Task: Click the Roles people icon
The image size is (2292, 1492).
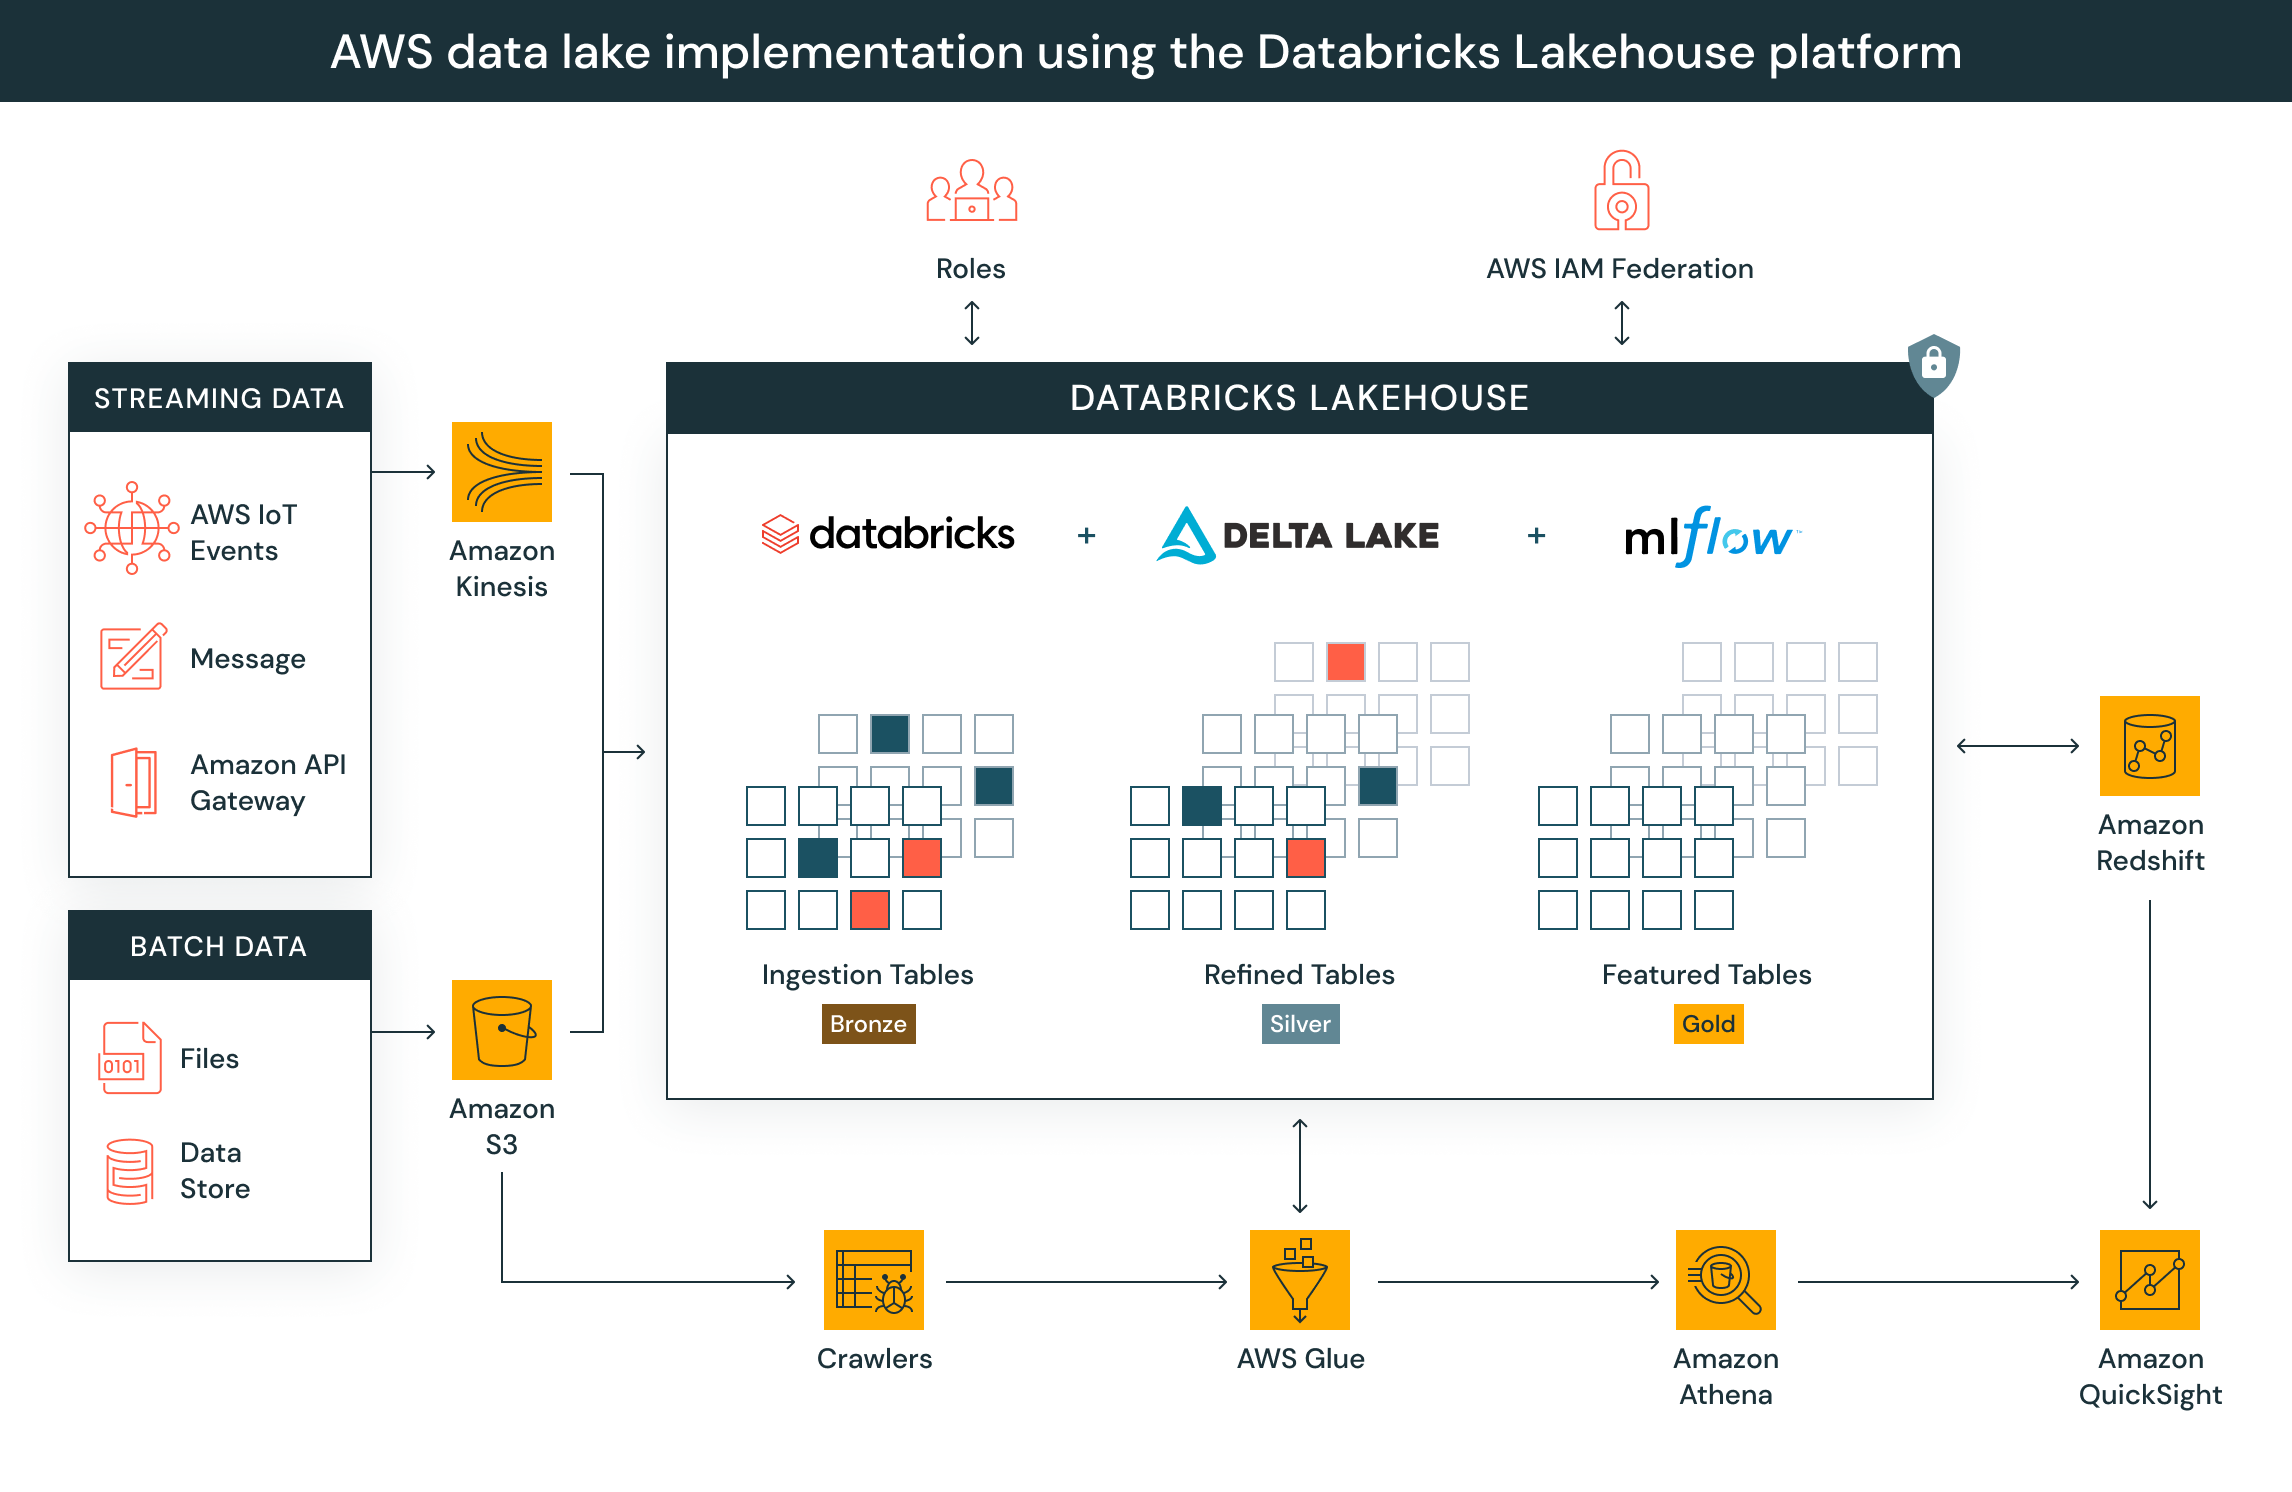Action: 971,191
